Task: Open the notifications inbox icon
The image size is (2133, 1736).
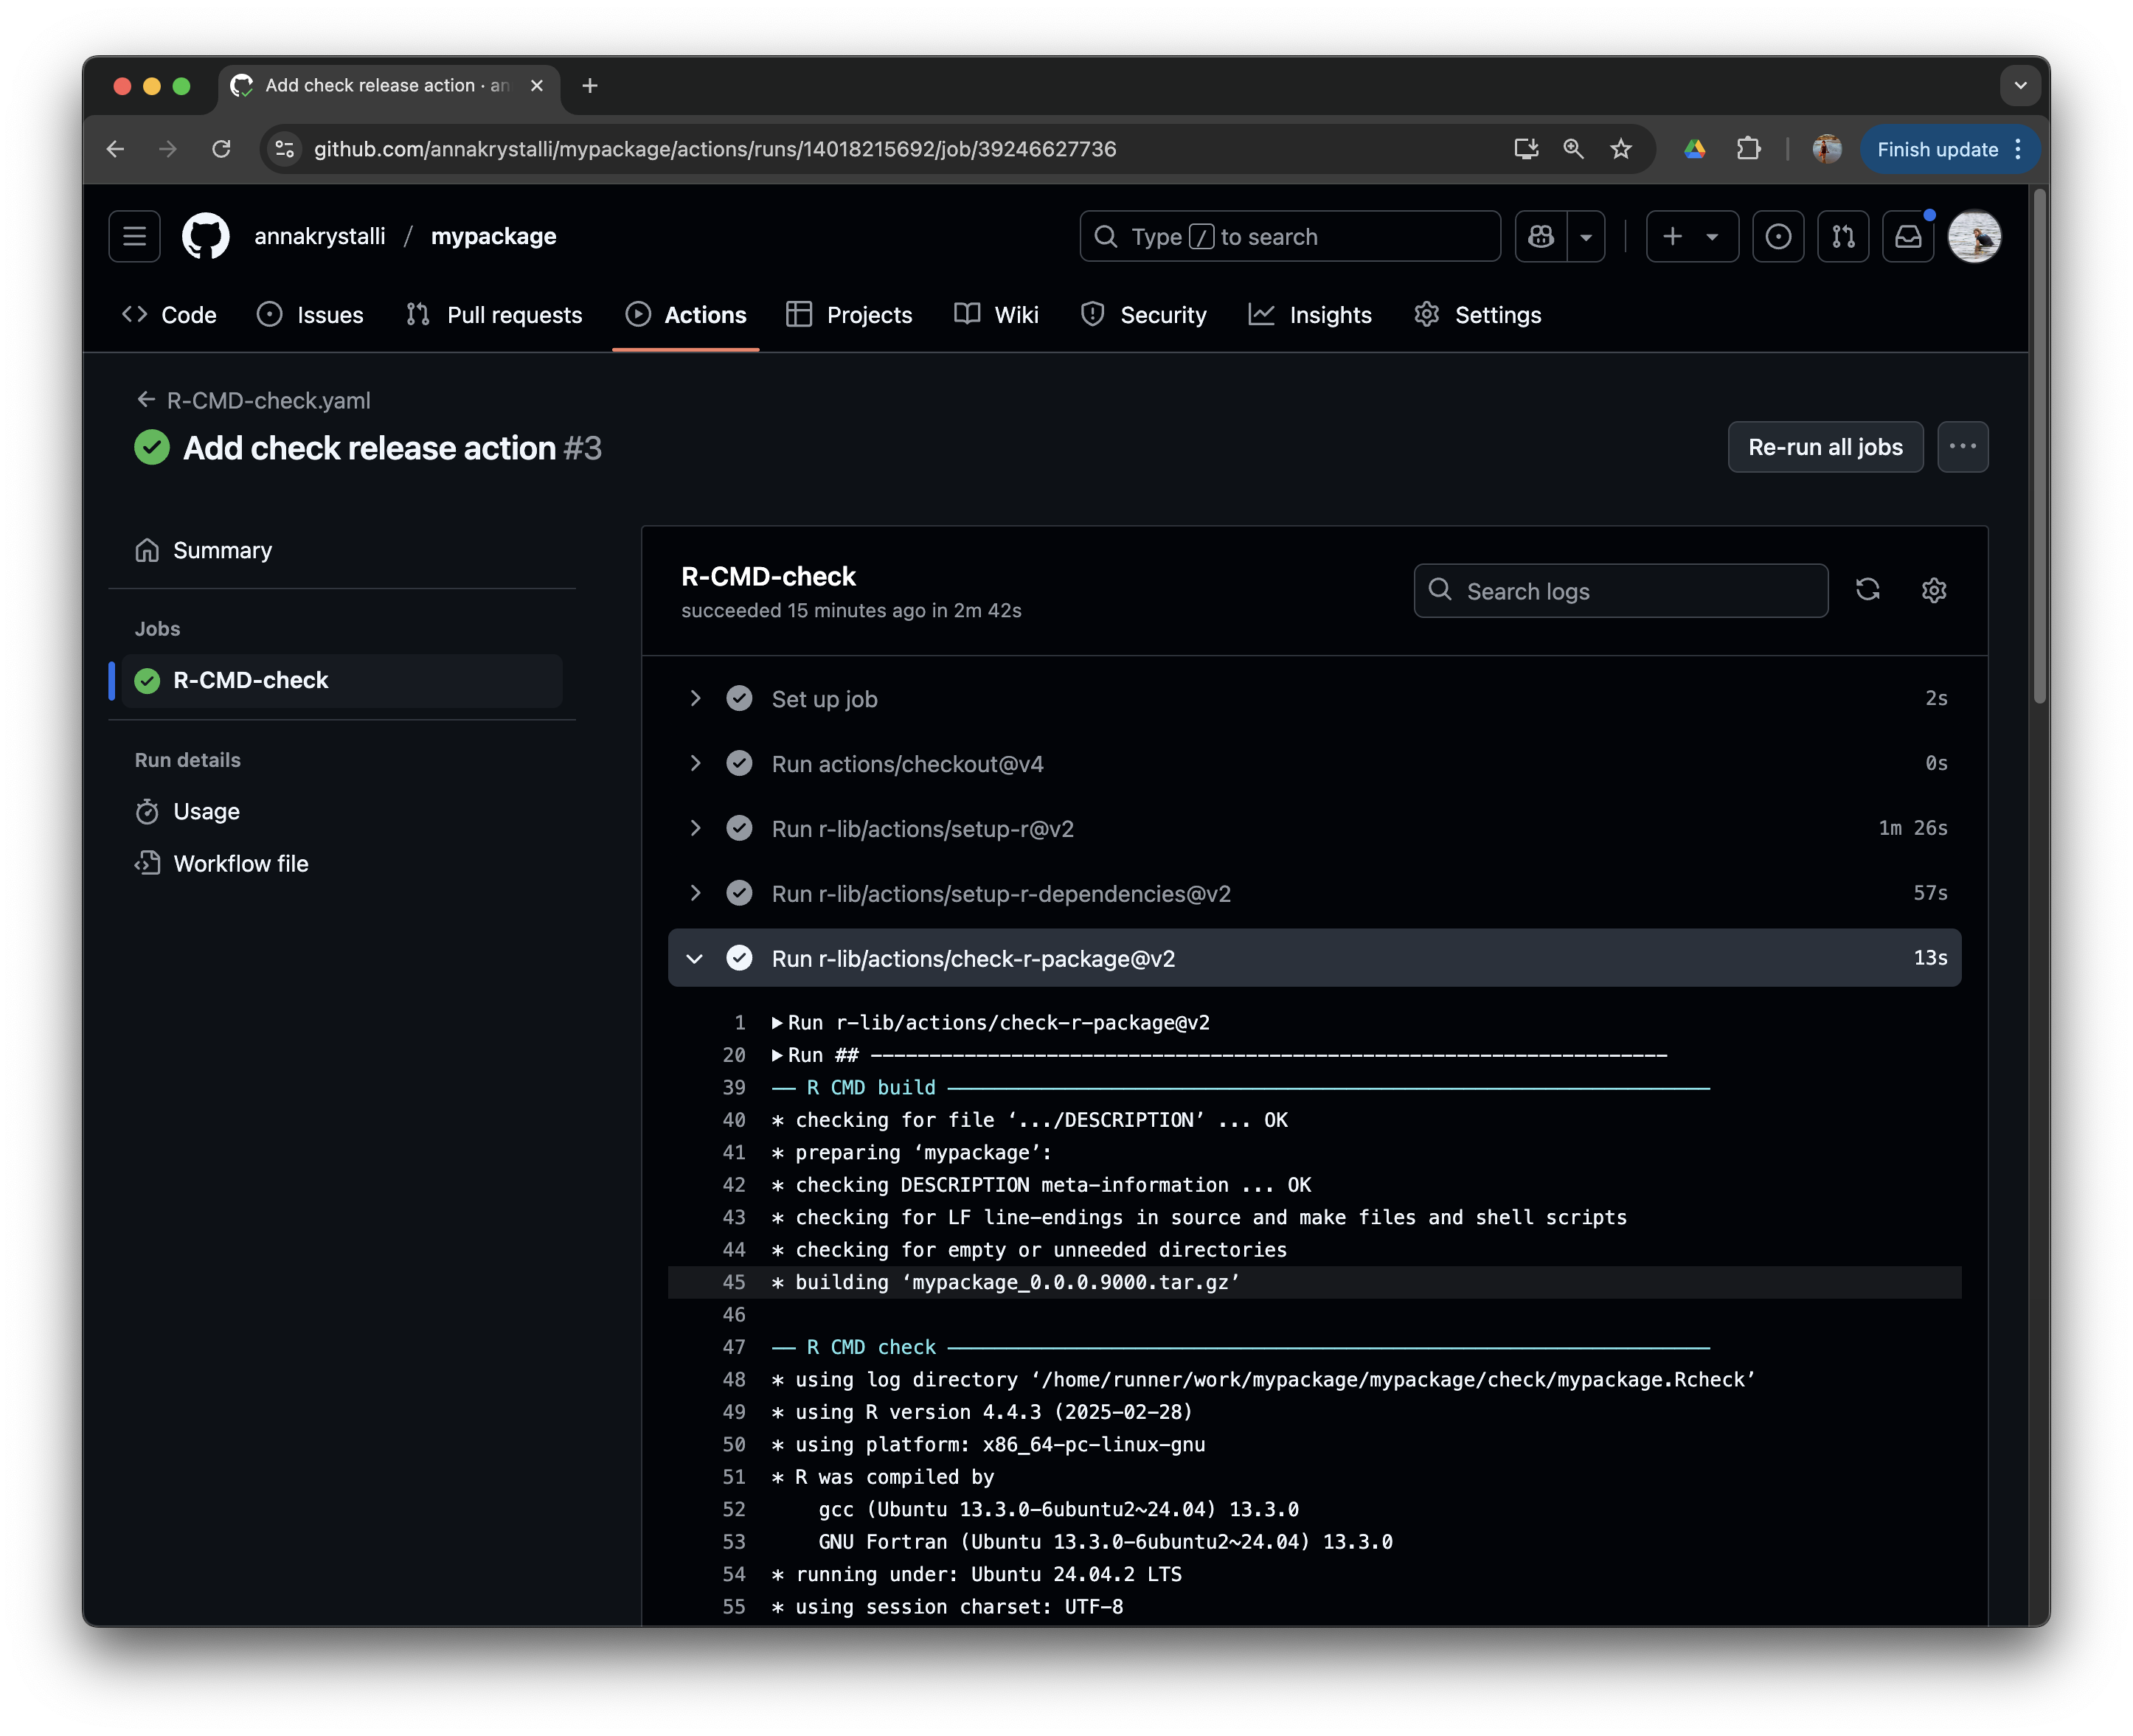Action: click(1908, 237)
